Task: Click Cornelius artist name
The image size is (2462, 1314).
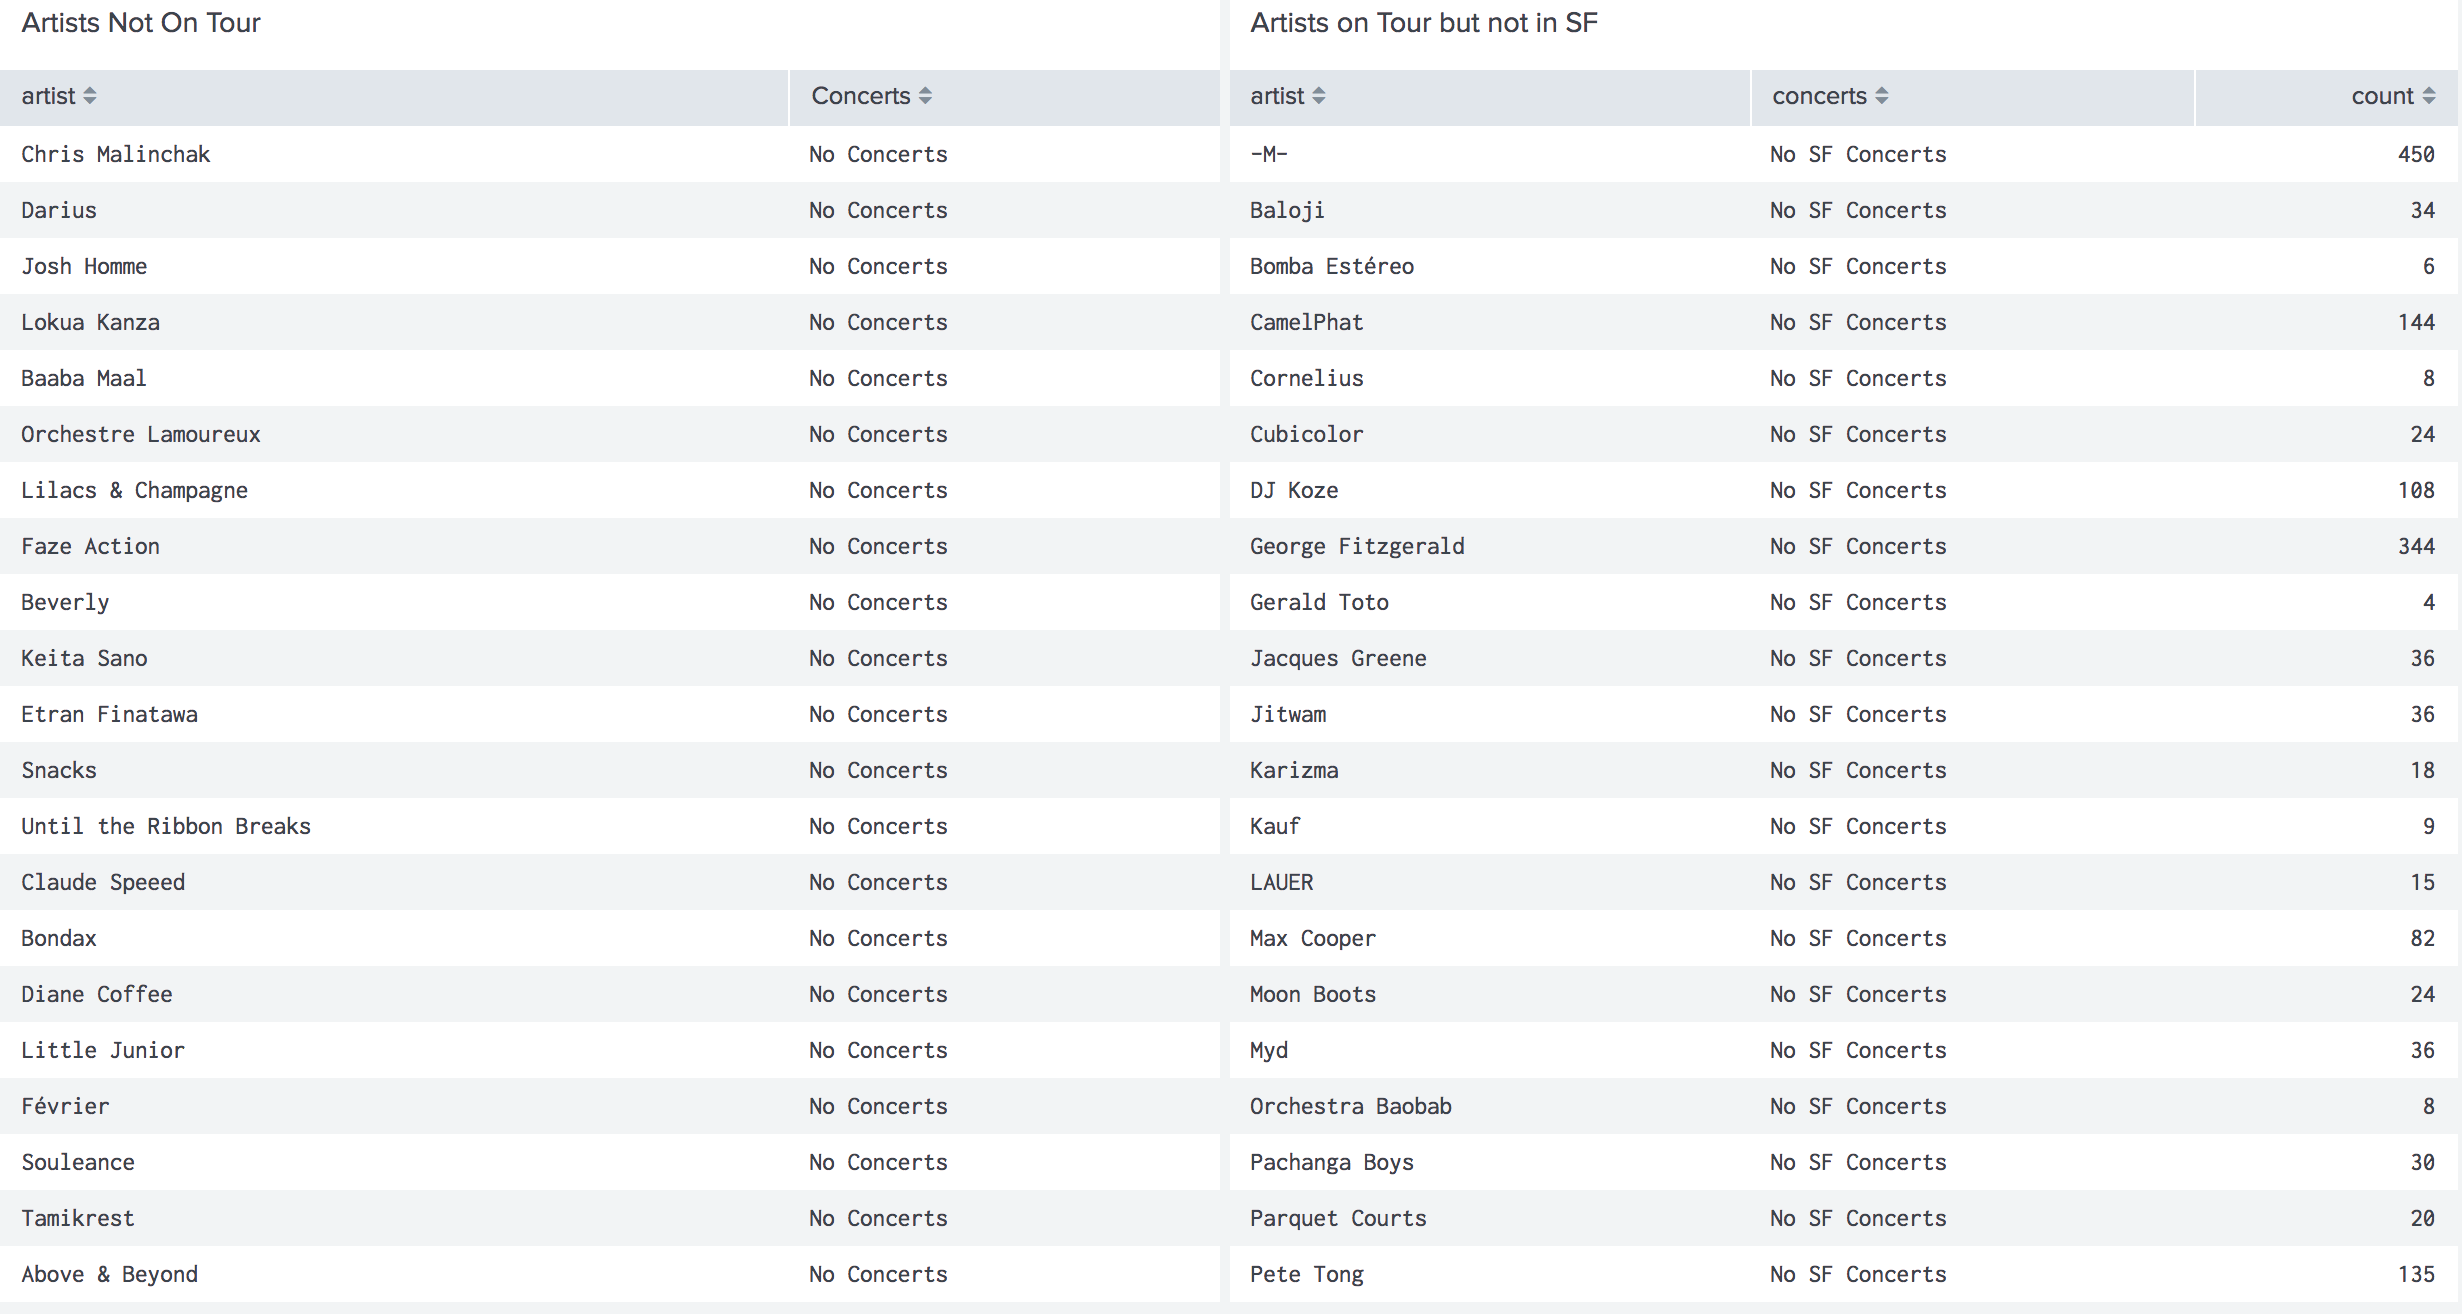Action: tap(1306, 378)
